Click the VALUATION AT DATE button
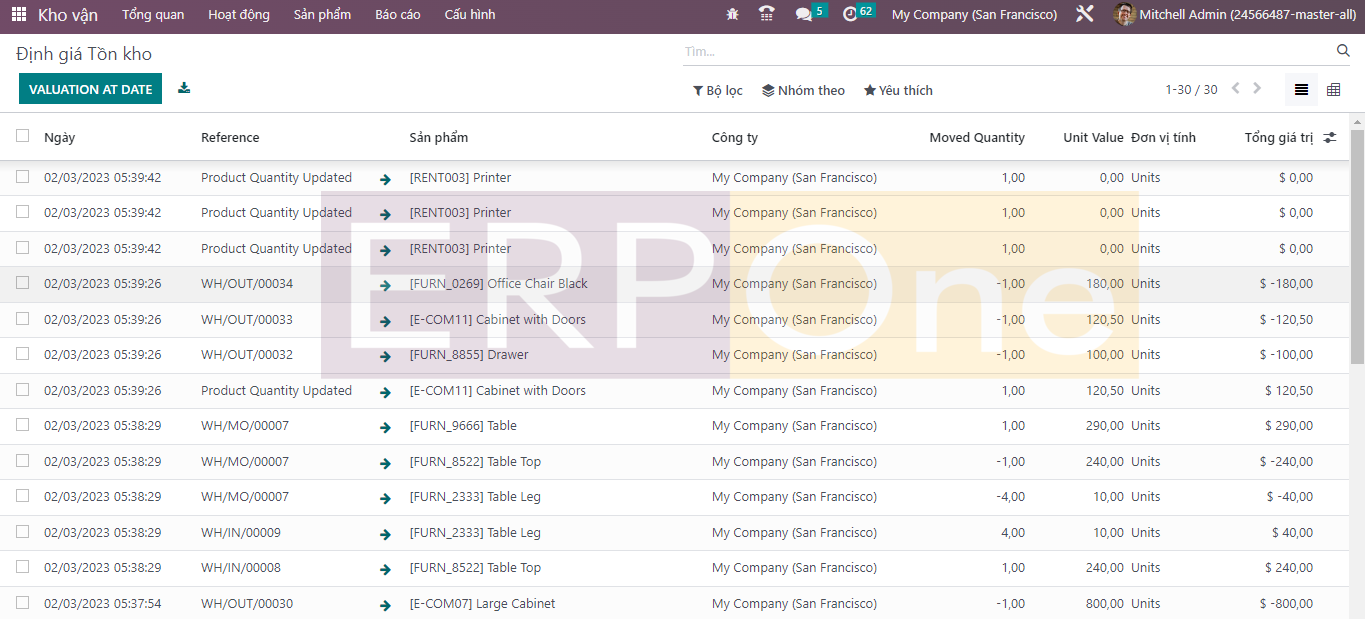The image size is (1365, 619). (90, 89)
